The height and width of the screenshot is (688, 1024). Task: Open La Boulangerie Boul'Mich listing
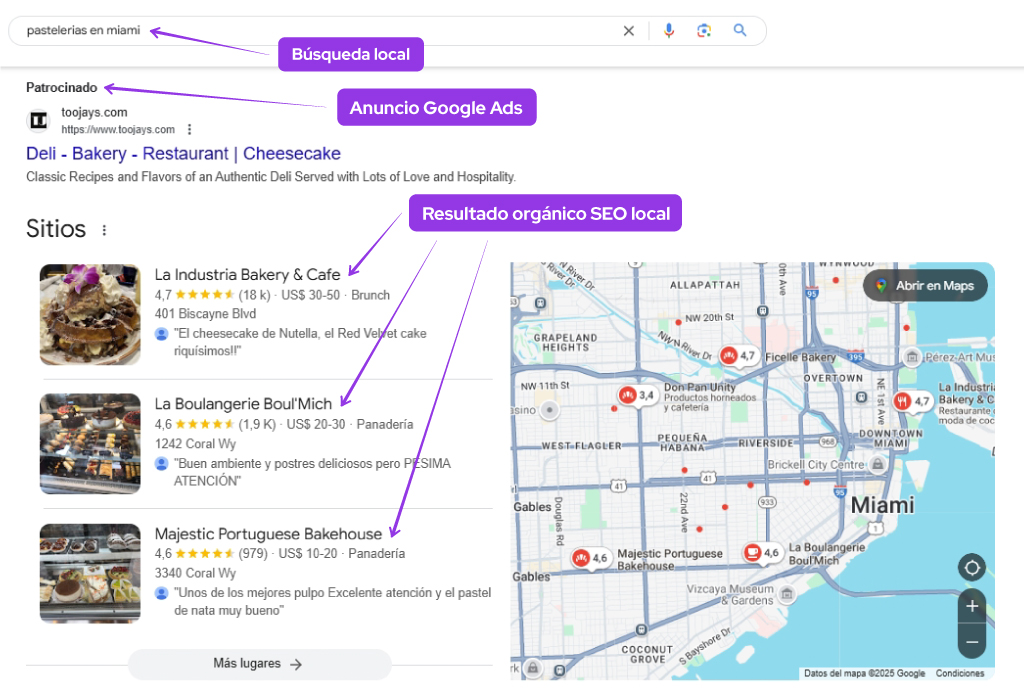pyautogui.click(x=244, y=404)
